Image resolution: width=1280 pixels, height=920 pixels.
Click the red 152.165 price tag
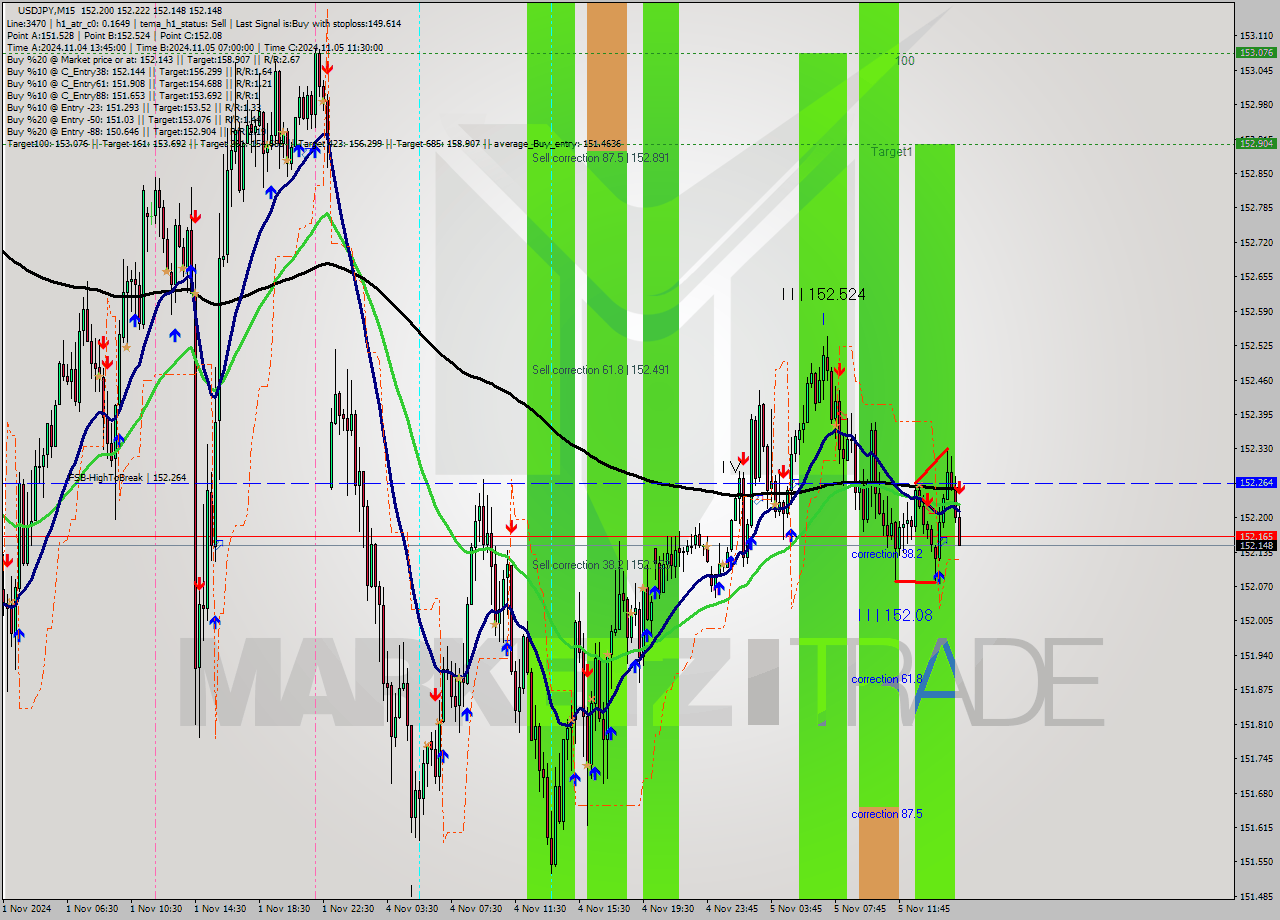coord(1256,536)
